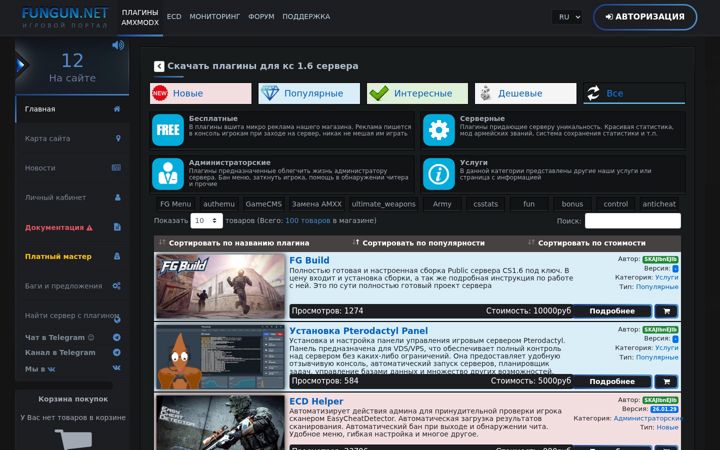This screenshot has width=720, height=450.
Task: Open Найти сервер с плагином in the sidebar
Action: (x=73, y=315)
